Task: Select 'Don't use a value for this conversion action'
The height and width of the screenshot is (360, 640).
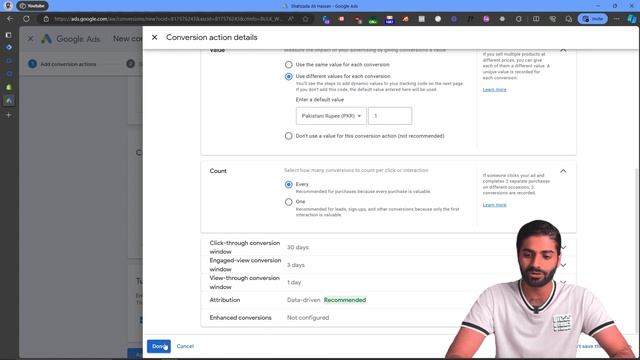Action: click(x=289, y=136)
